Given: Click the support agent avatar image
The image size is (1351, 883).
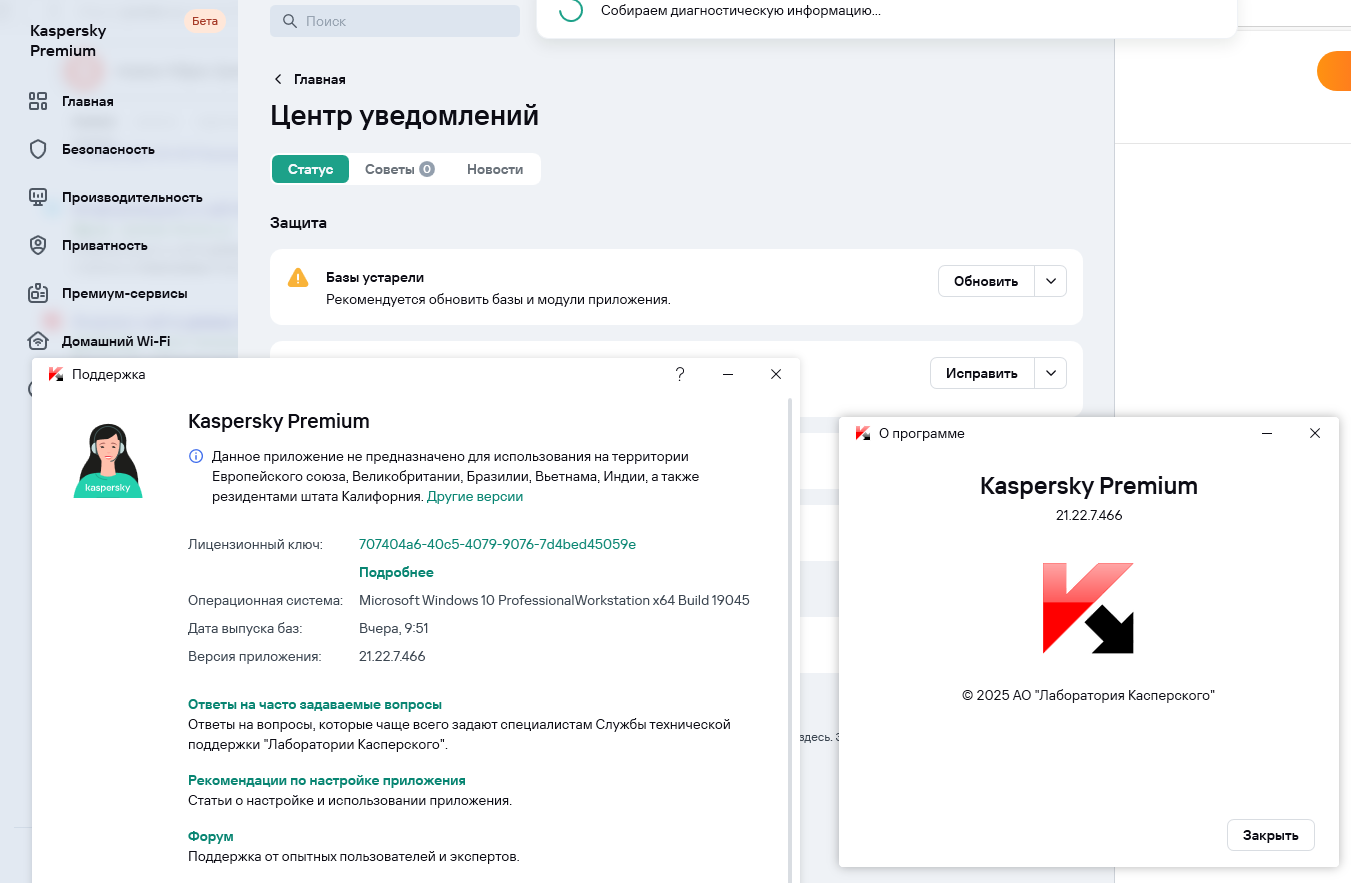Looking at the screenshot, I should coord(108,461).
